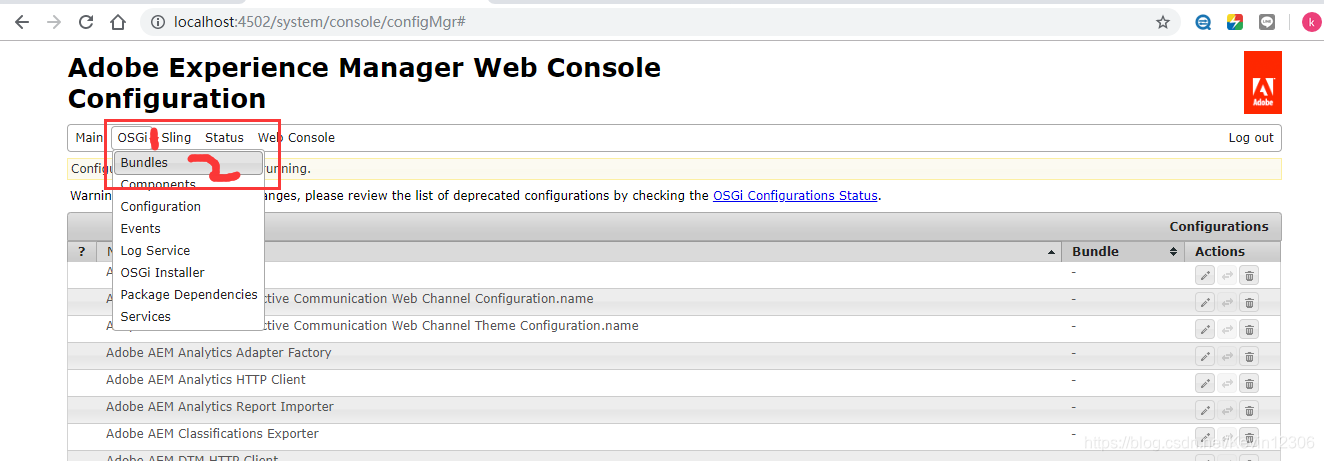1324x461 pixels.
Task: Click the Adobe AEM Classifications Exporter row
Action: point(674,437)
